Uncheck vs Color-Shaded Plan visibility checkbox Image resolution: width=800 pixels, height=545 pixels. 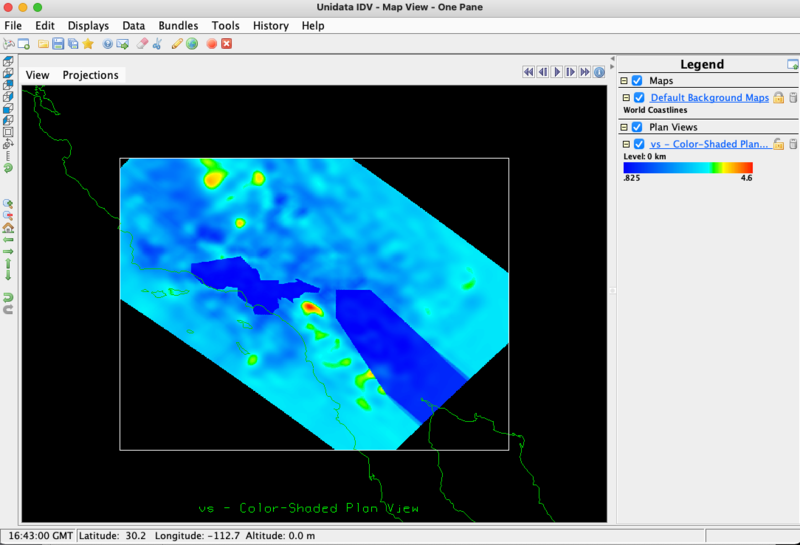click(x=639, y=144)
